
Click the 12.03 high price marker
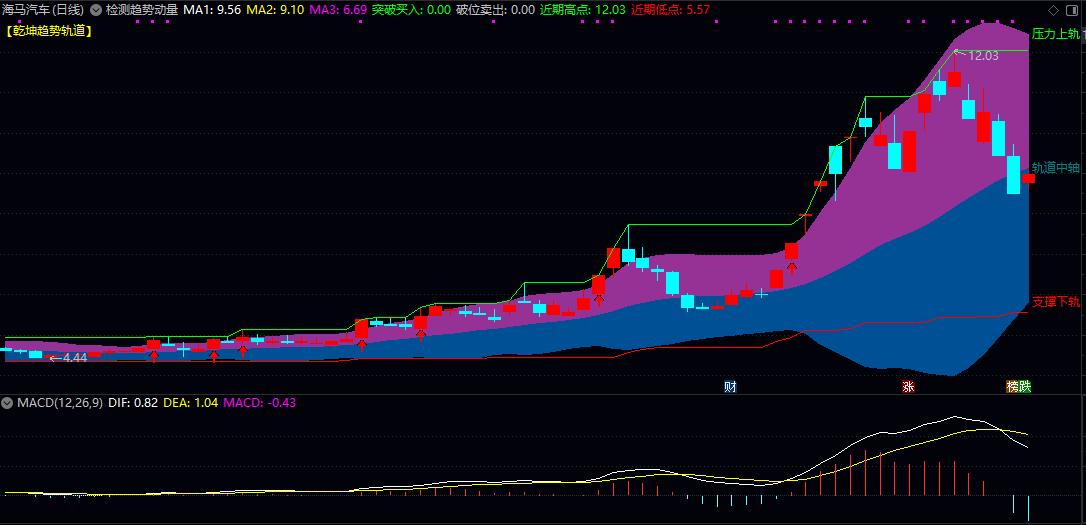tap(982, 56)
